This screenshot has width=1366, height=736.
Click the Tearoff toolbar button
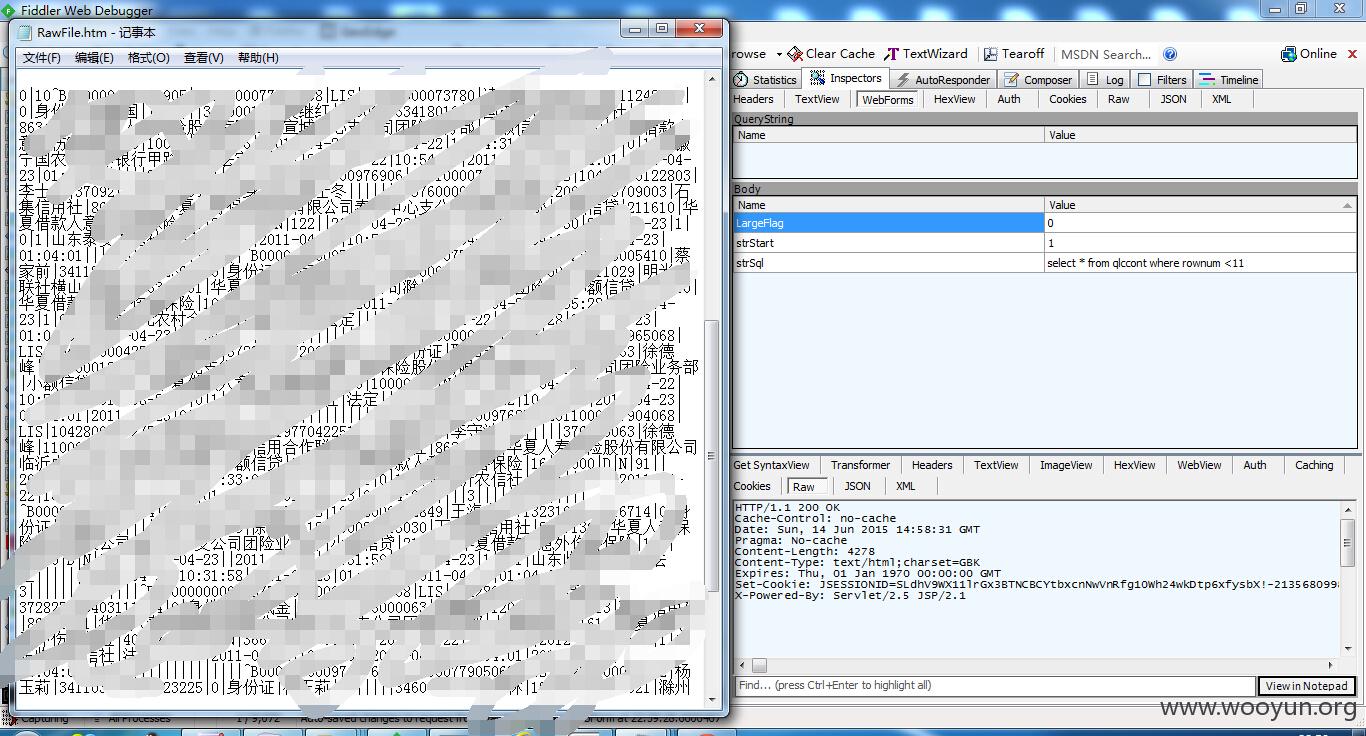coord(1014,54)
